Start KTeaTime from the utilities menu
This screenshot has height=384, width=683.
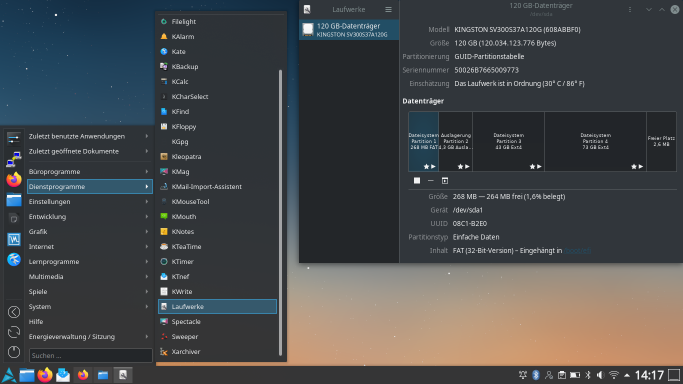point(217,246)
